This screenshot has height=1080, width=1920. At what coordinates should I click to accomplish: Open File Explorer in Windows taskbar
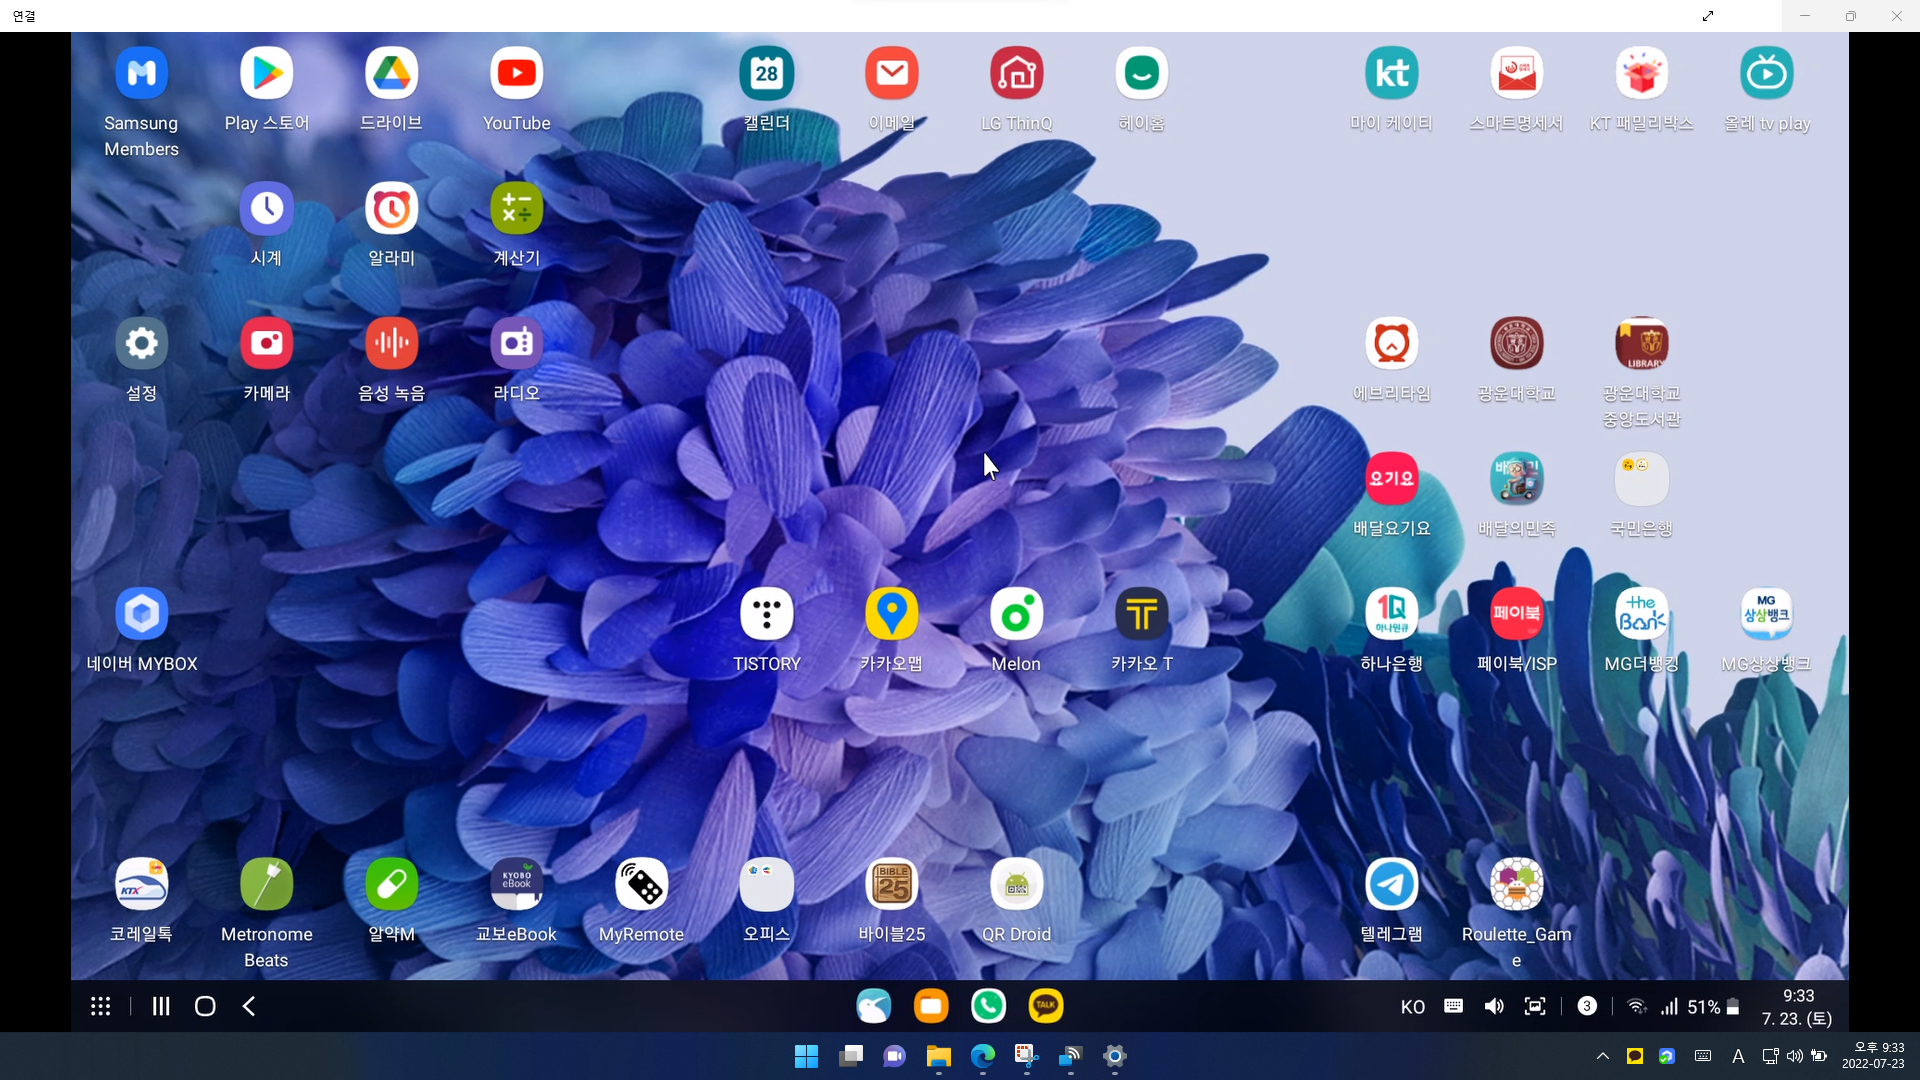coord(938,1056)
